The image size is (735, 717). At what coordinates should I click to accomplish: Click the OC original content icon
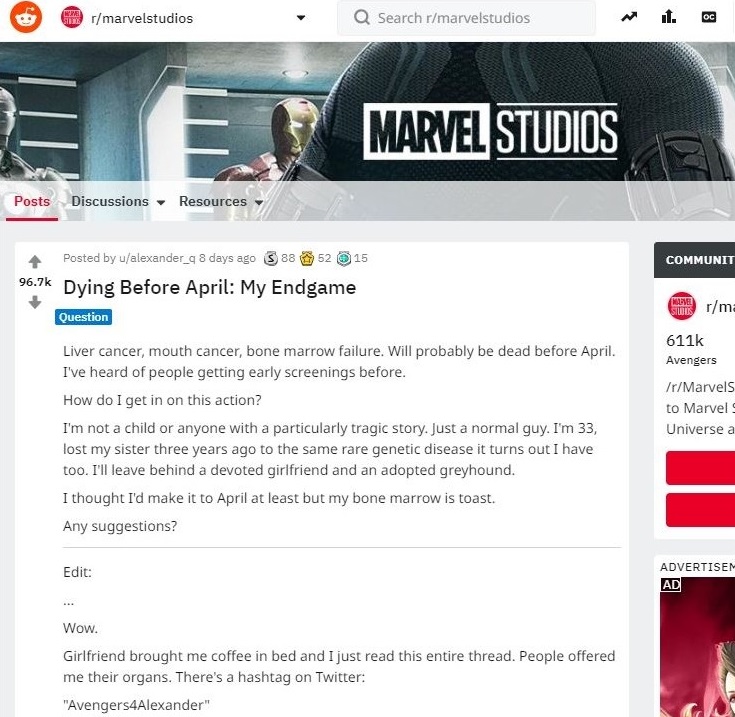709,18
